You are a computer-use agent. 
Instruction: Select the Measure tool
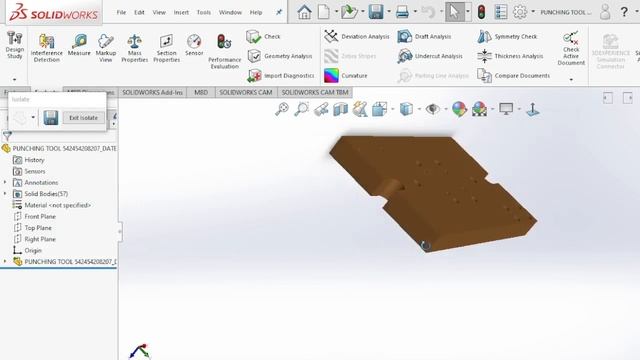[x=79, y=45]
